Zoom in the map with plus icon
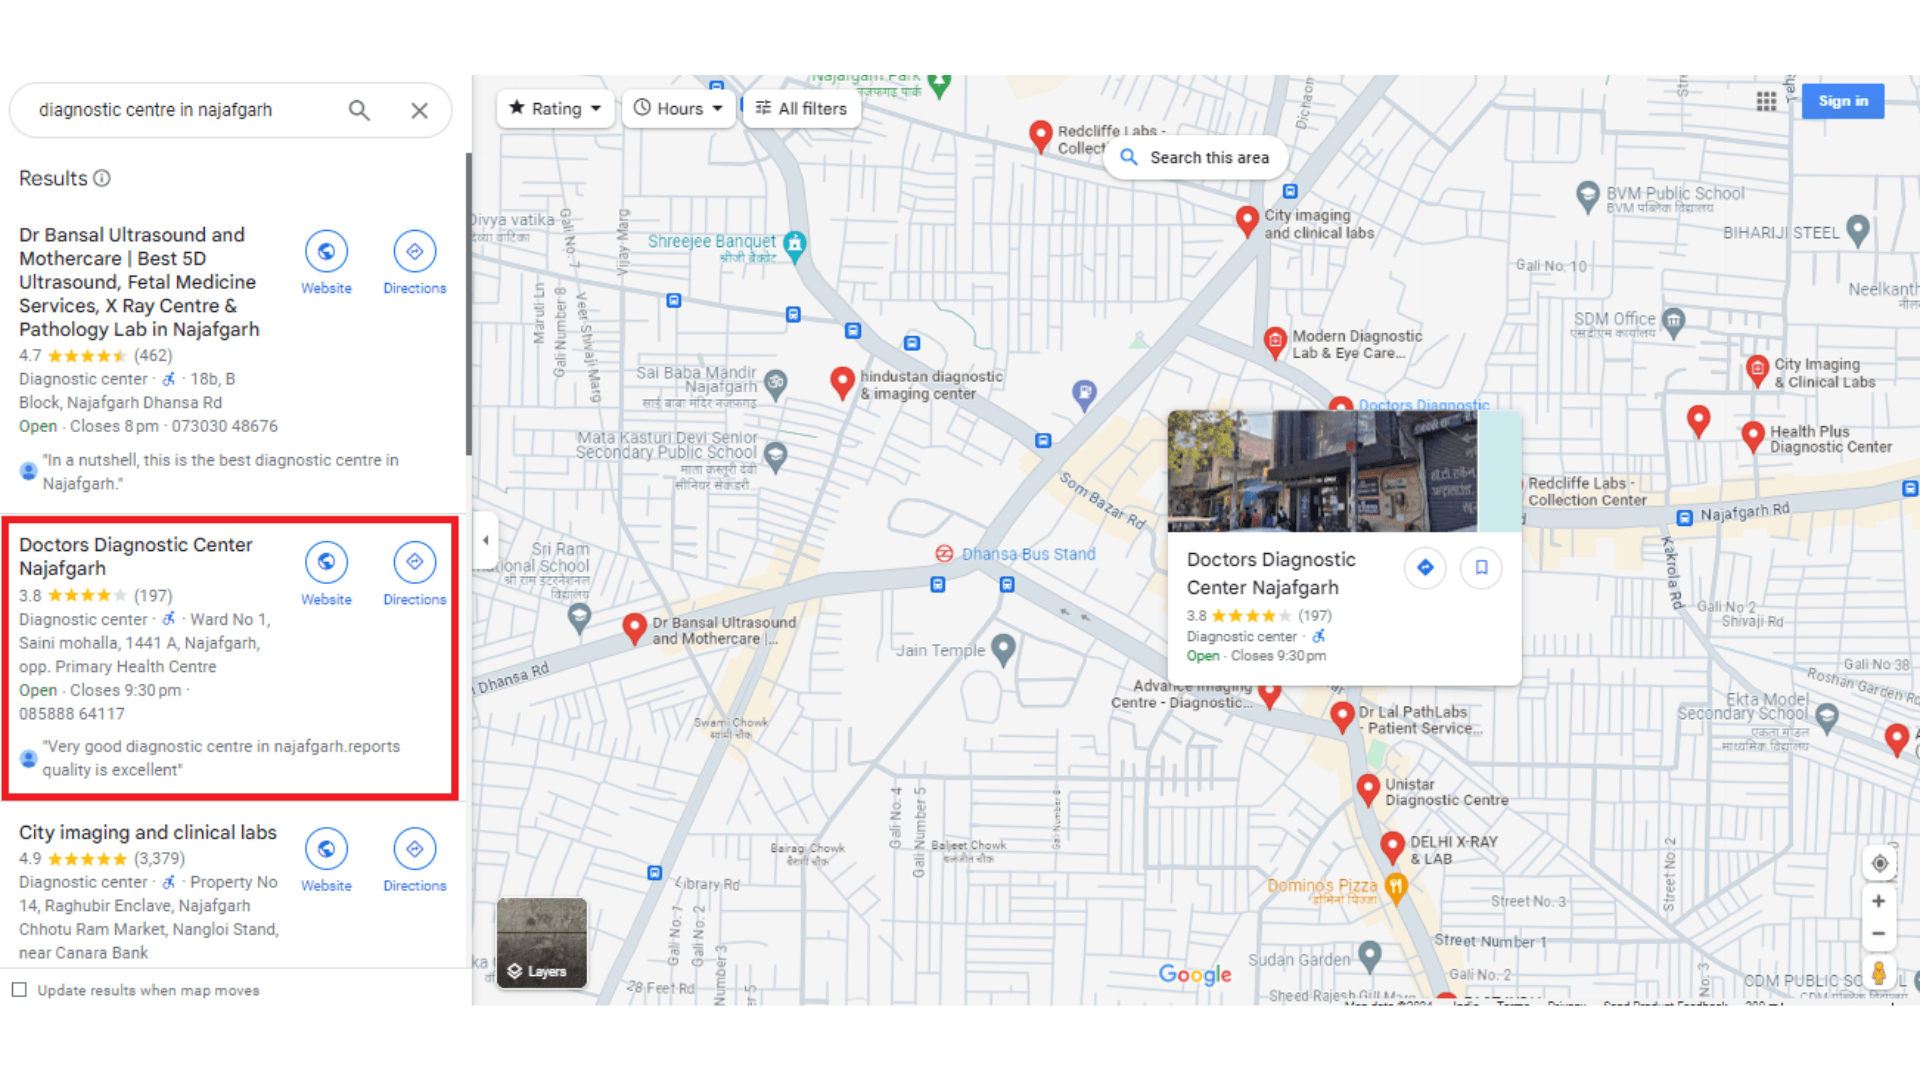The width and height of the screenshot is (1920, 1080). (1879, 901)
